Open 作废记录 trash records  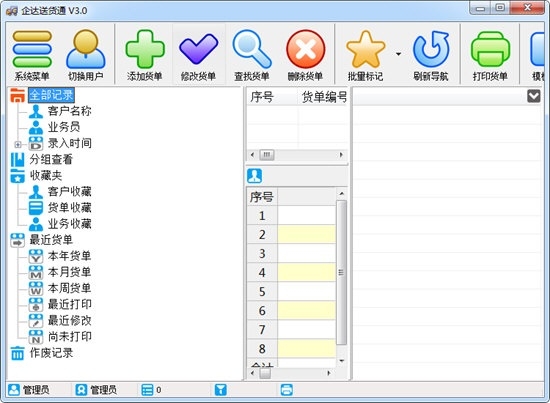[51, 353]
